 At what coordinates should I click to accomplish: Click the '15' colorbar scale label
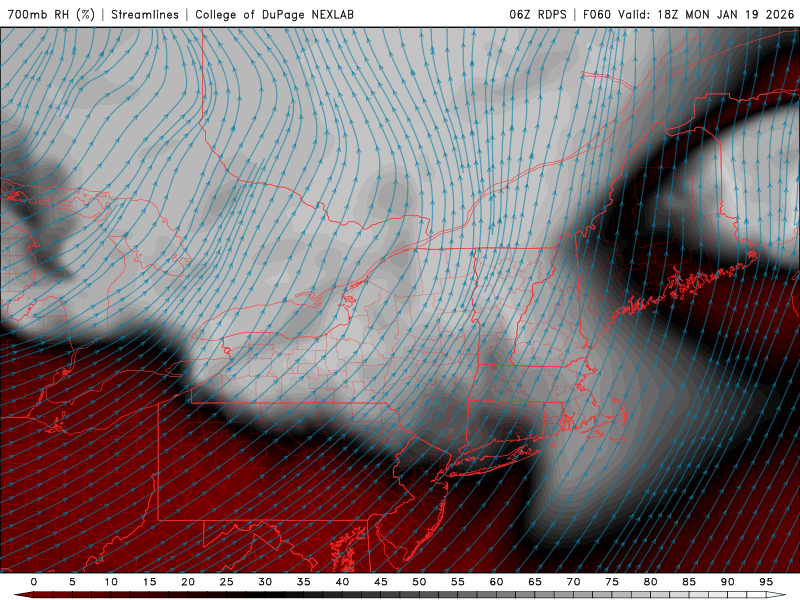[149, 582]
